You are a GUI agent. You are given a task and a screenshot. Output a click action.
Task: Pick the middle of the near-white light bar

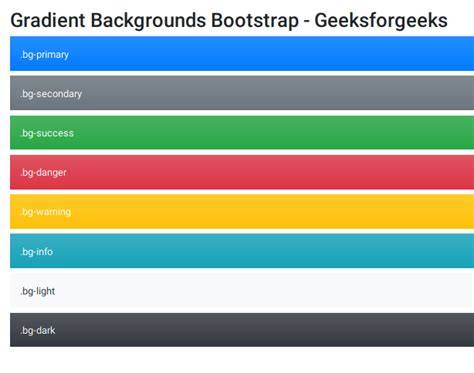(x=242, y=290)
